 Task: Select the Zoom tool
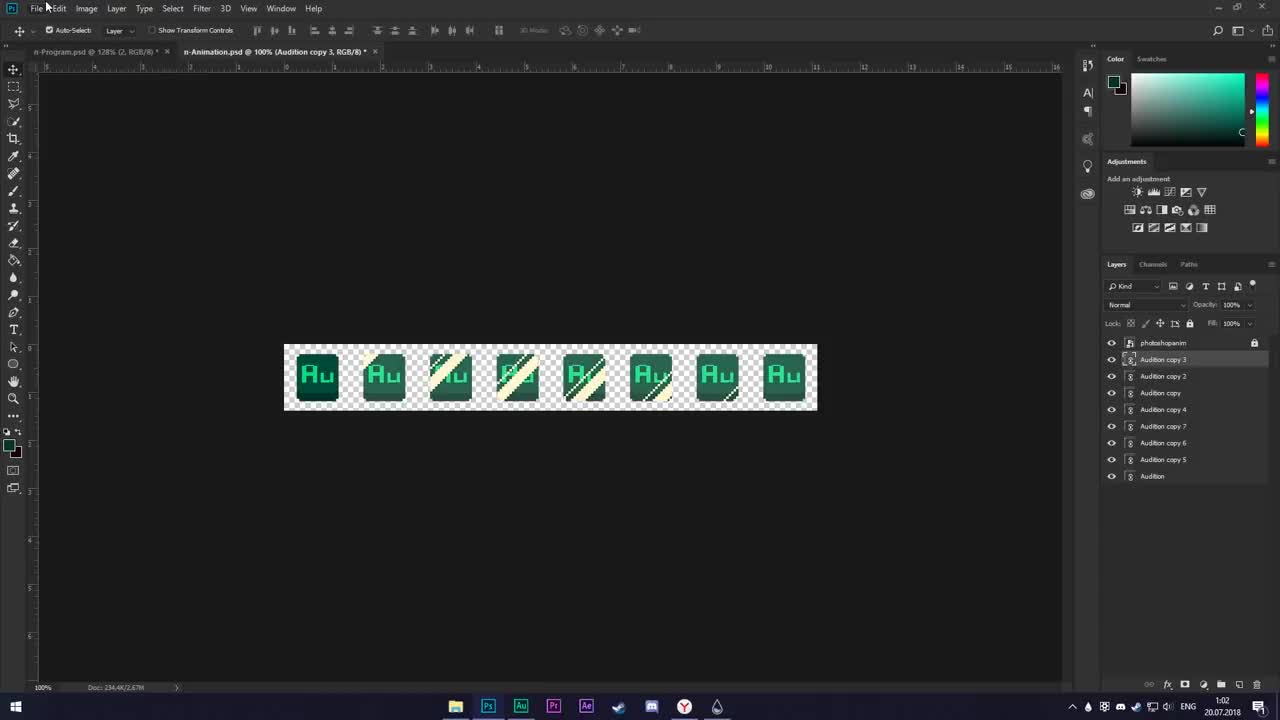click(14, 398)
